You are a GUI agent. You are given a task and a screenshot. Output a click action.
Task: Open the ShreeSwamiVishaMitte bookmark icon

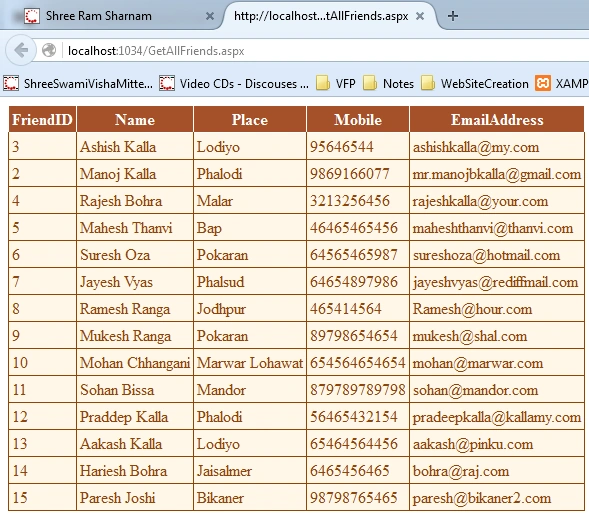click(x=11, y=83)
